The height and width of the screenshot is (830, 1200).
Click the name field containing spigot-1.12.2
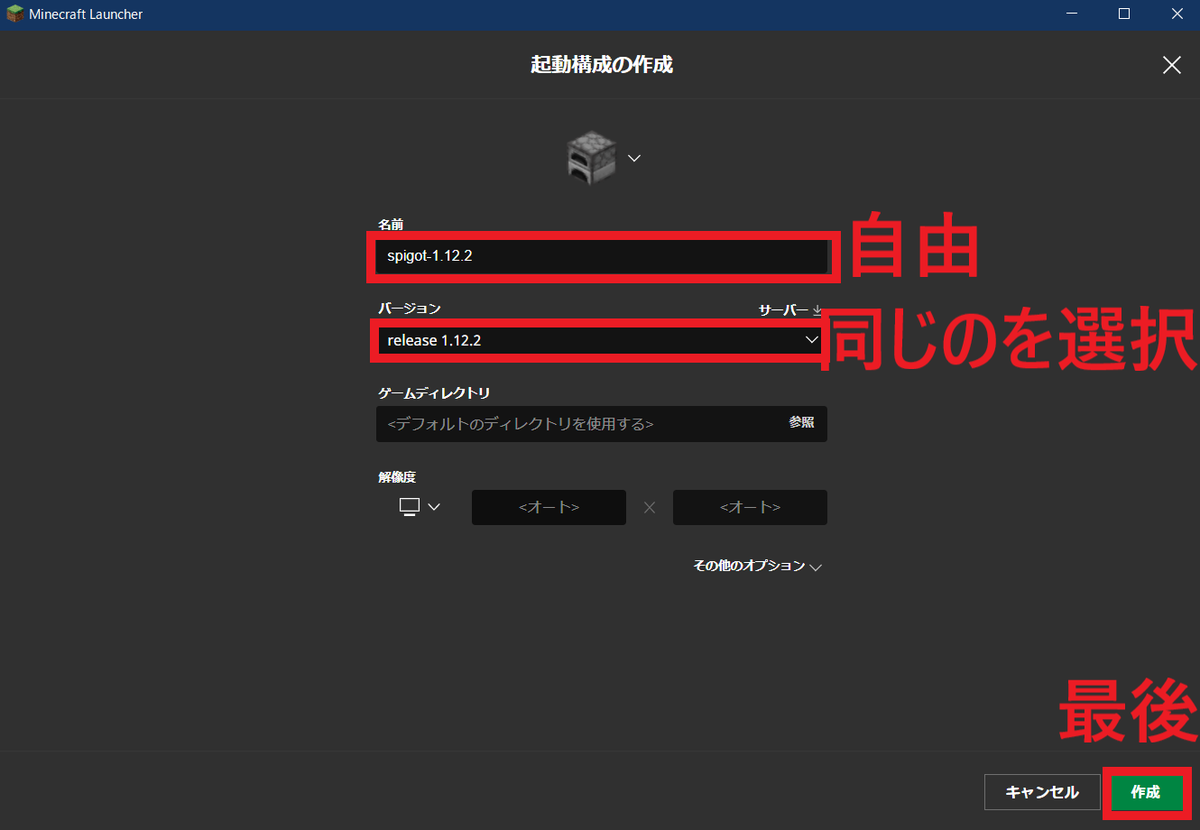pyautogui.click(x=601, y=256)
